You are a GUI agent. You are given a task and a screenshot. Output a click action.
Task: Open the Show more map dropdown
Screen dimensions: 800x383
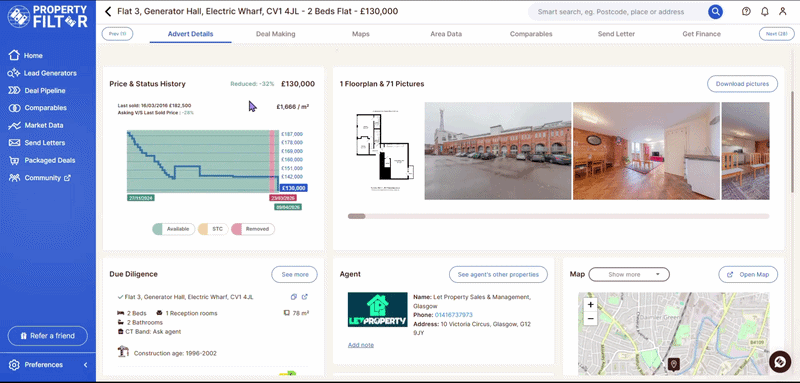coord(629,274)
